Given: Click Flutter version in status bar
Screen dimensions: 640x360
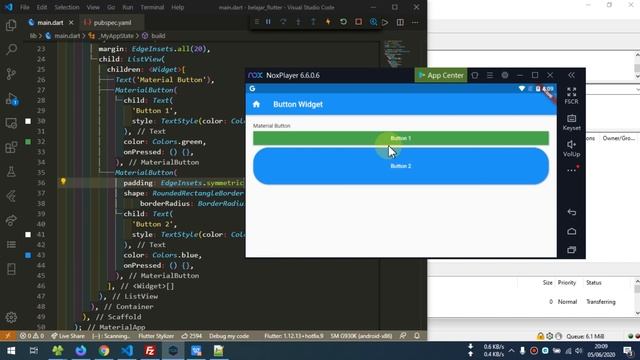Looking at the screenshot, I should click(x=293, y=336).
